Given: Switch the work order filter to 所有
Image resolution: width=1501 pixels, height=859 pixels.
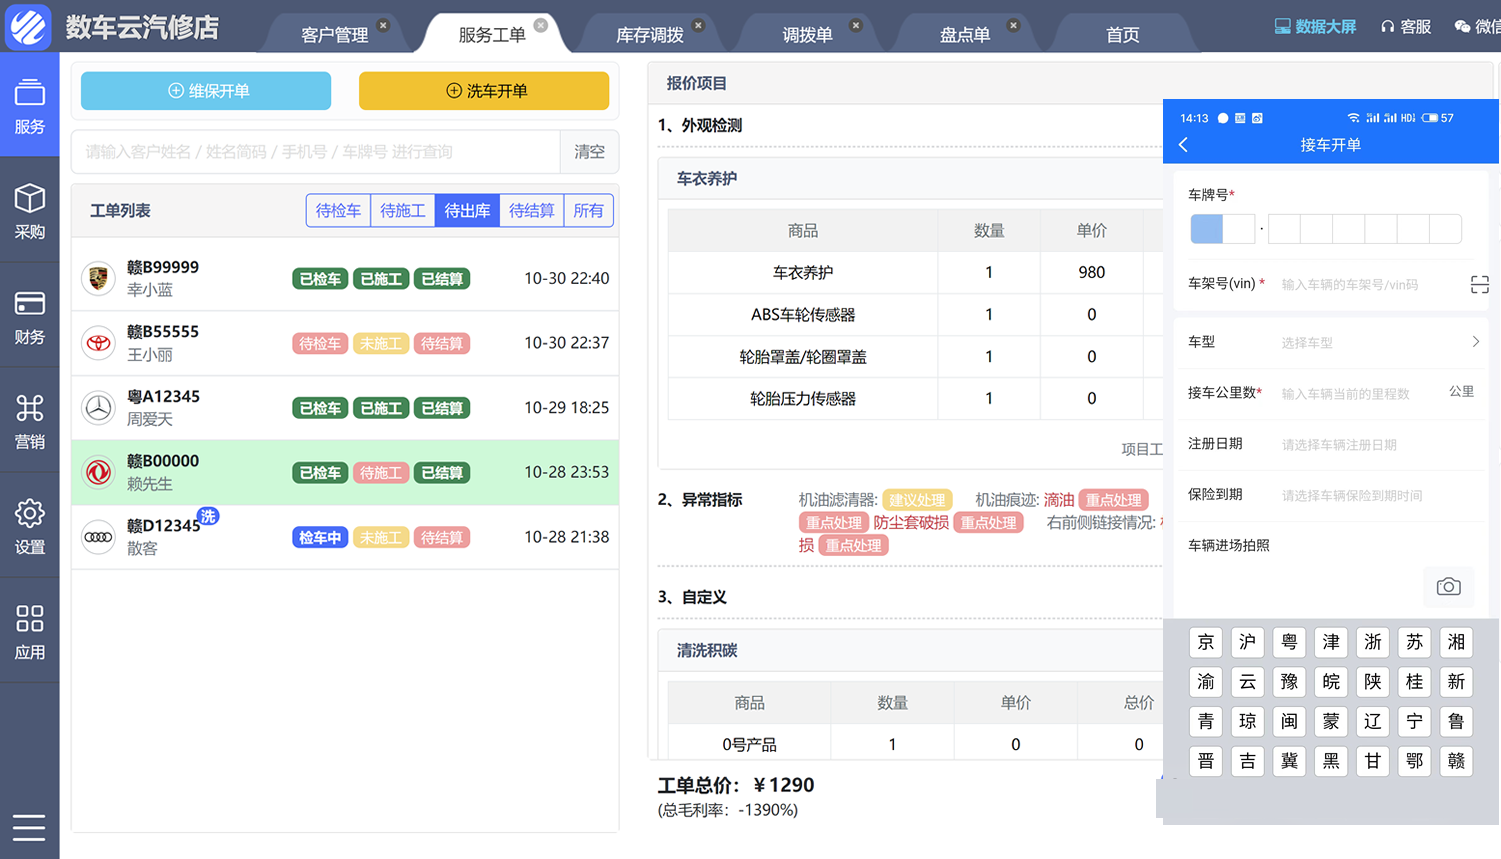Looking at the screenshot, I should 588,211.
